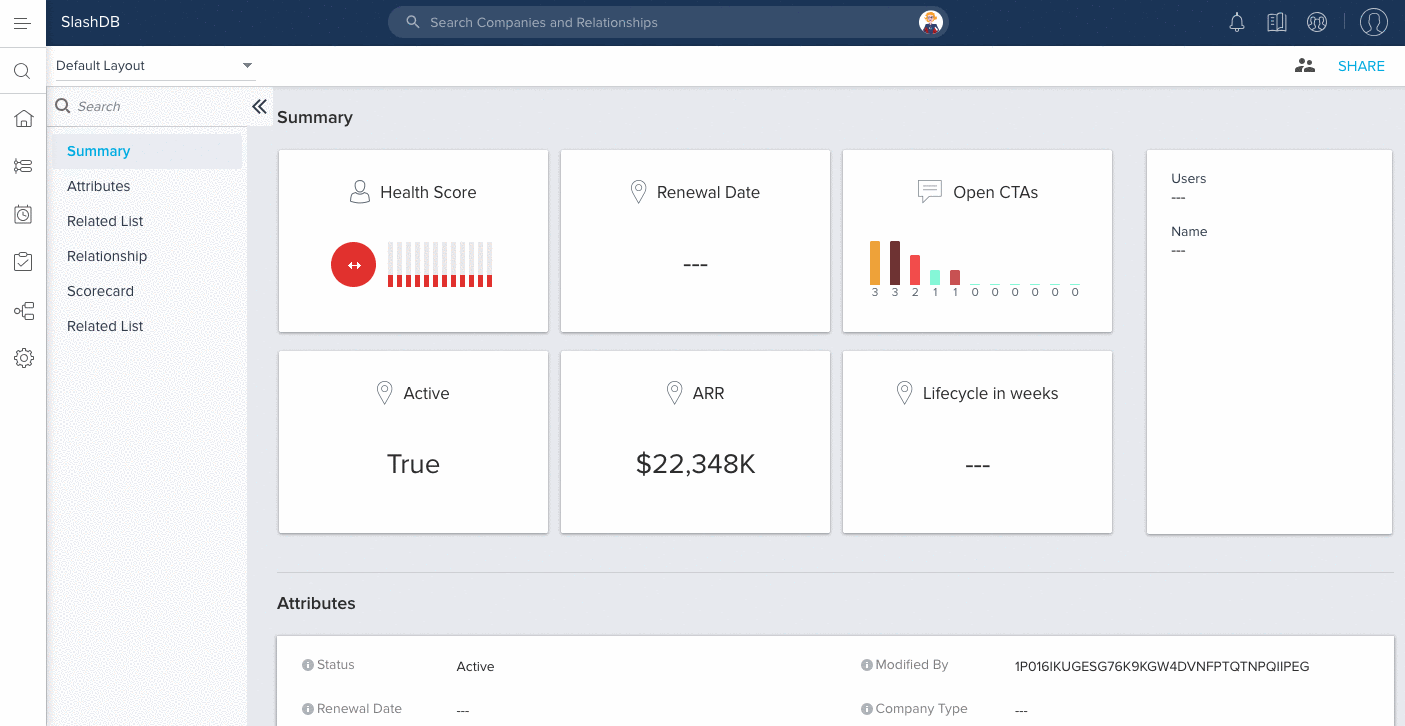Click the magnifier search icon in left rail

(23, 71)
